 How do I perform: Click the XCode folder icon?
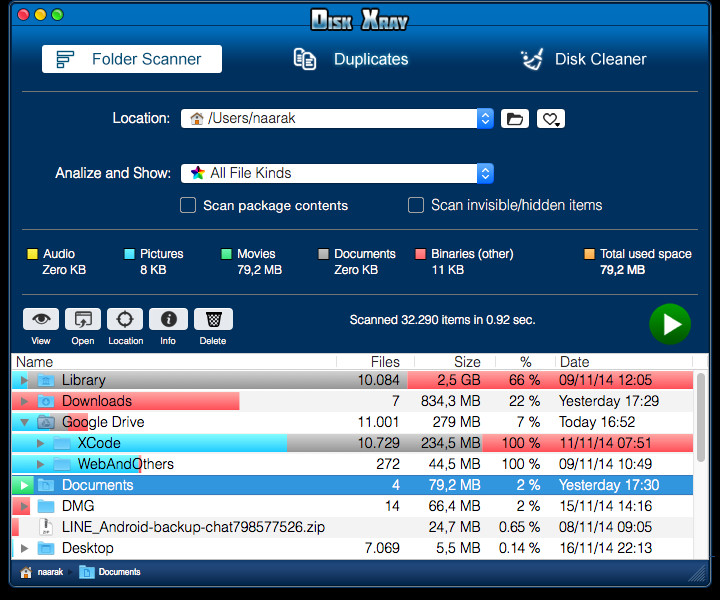[x=62, y=443]
